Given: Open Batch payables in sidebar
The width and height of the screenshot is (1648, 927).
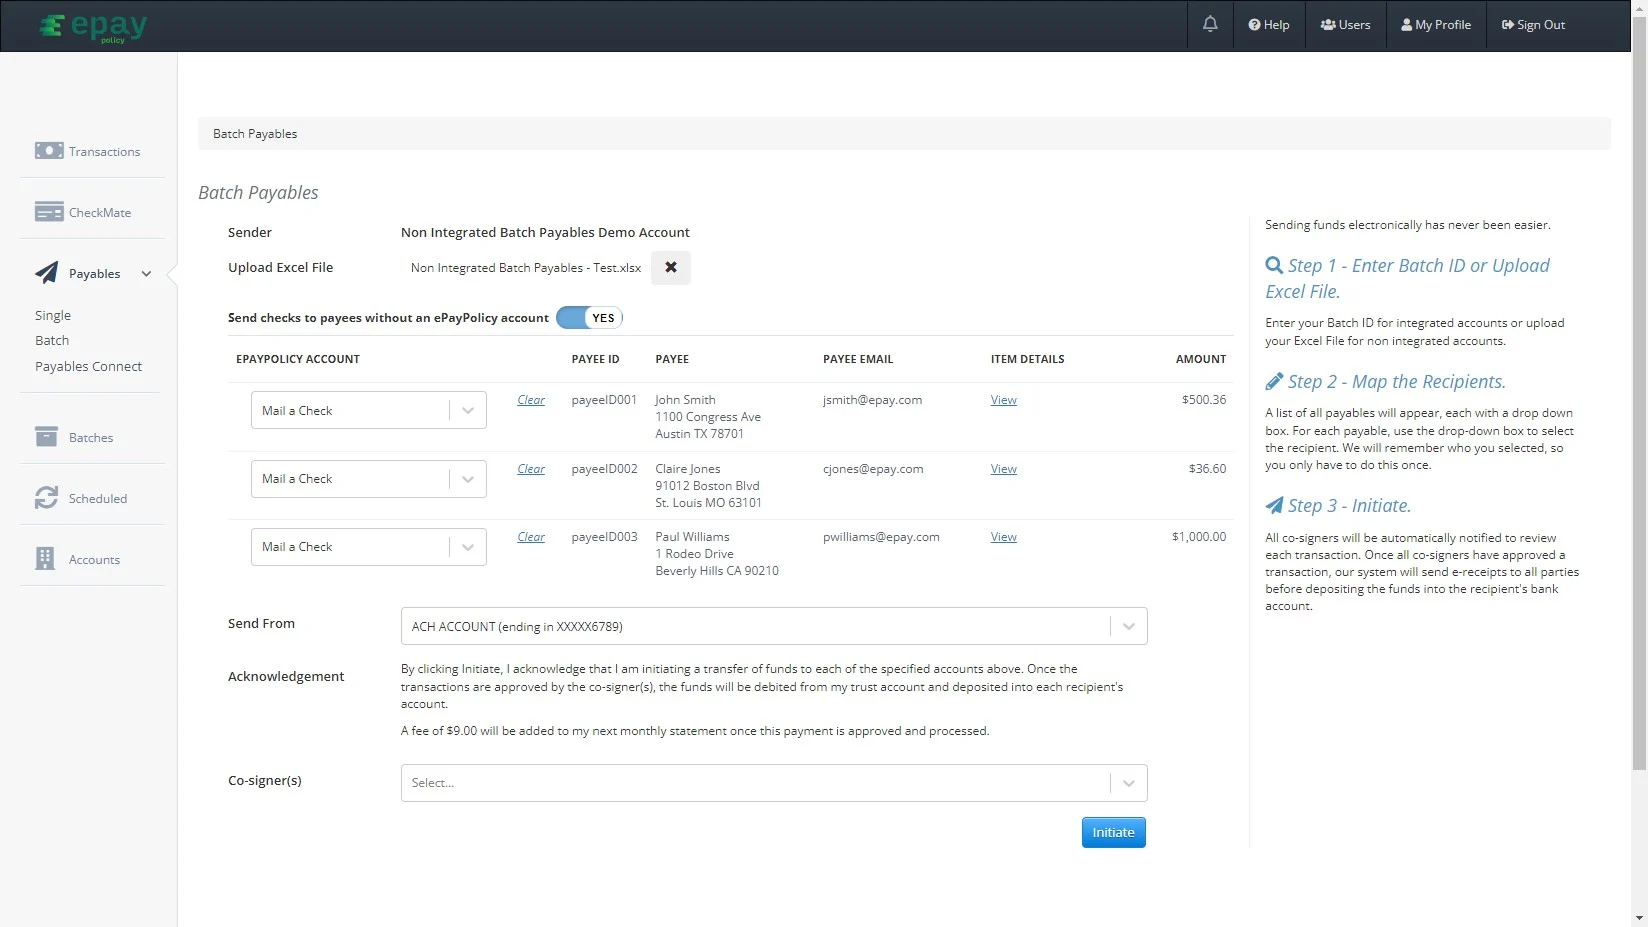Looking at the screenshot, I should tap(52, 340).
